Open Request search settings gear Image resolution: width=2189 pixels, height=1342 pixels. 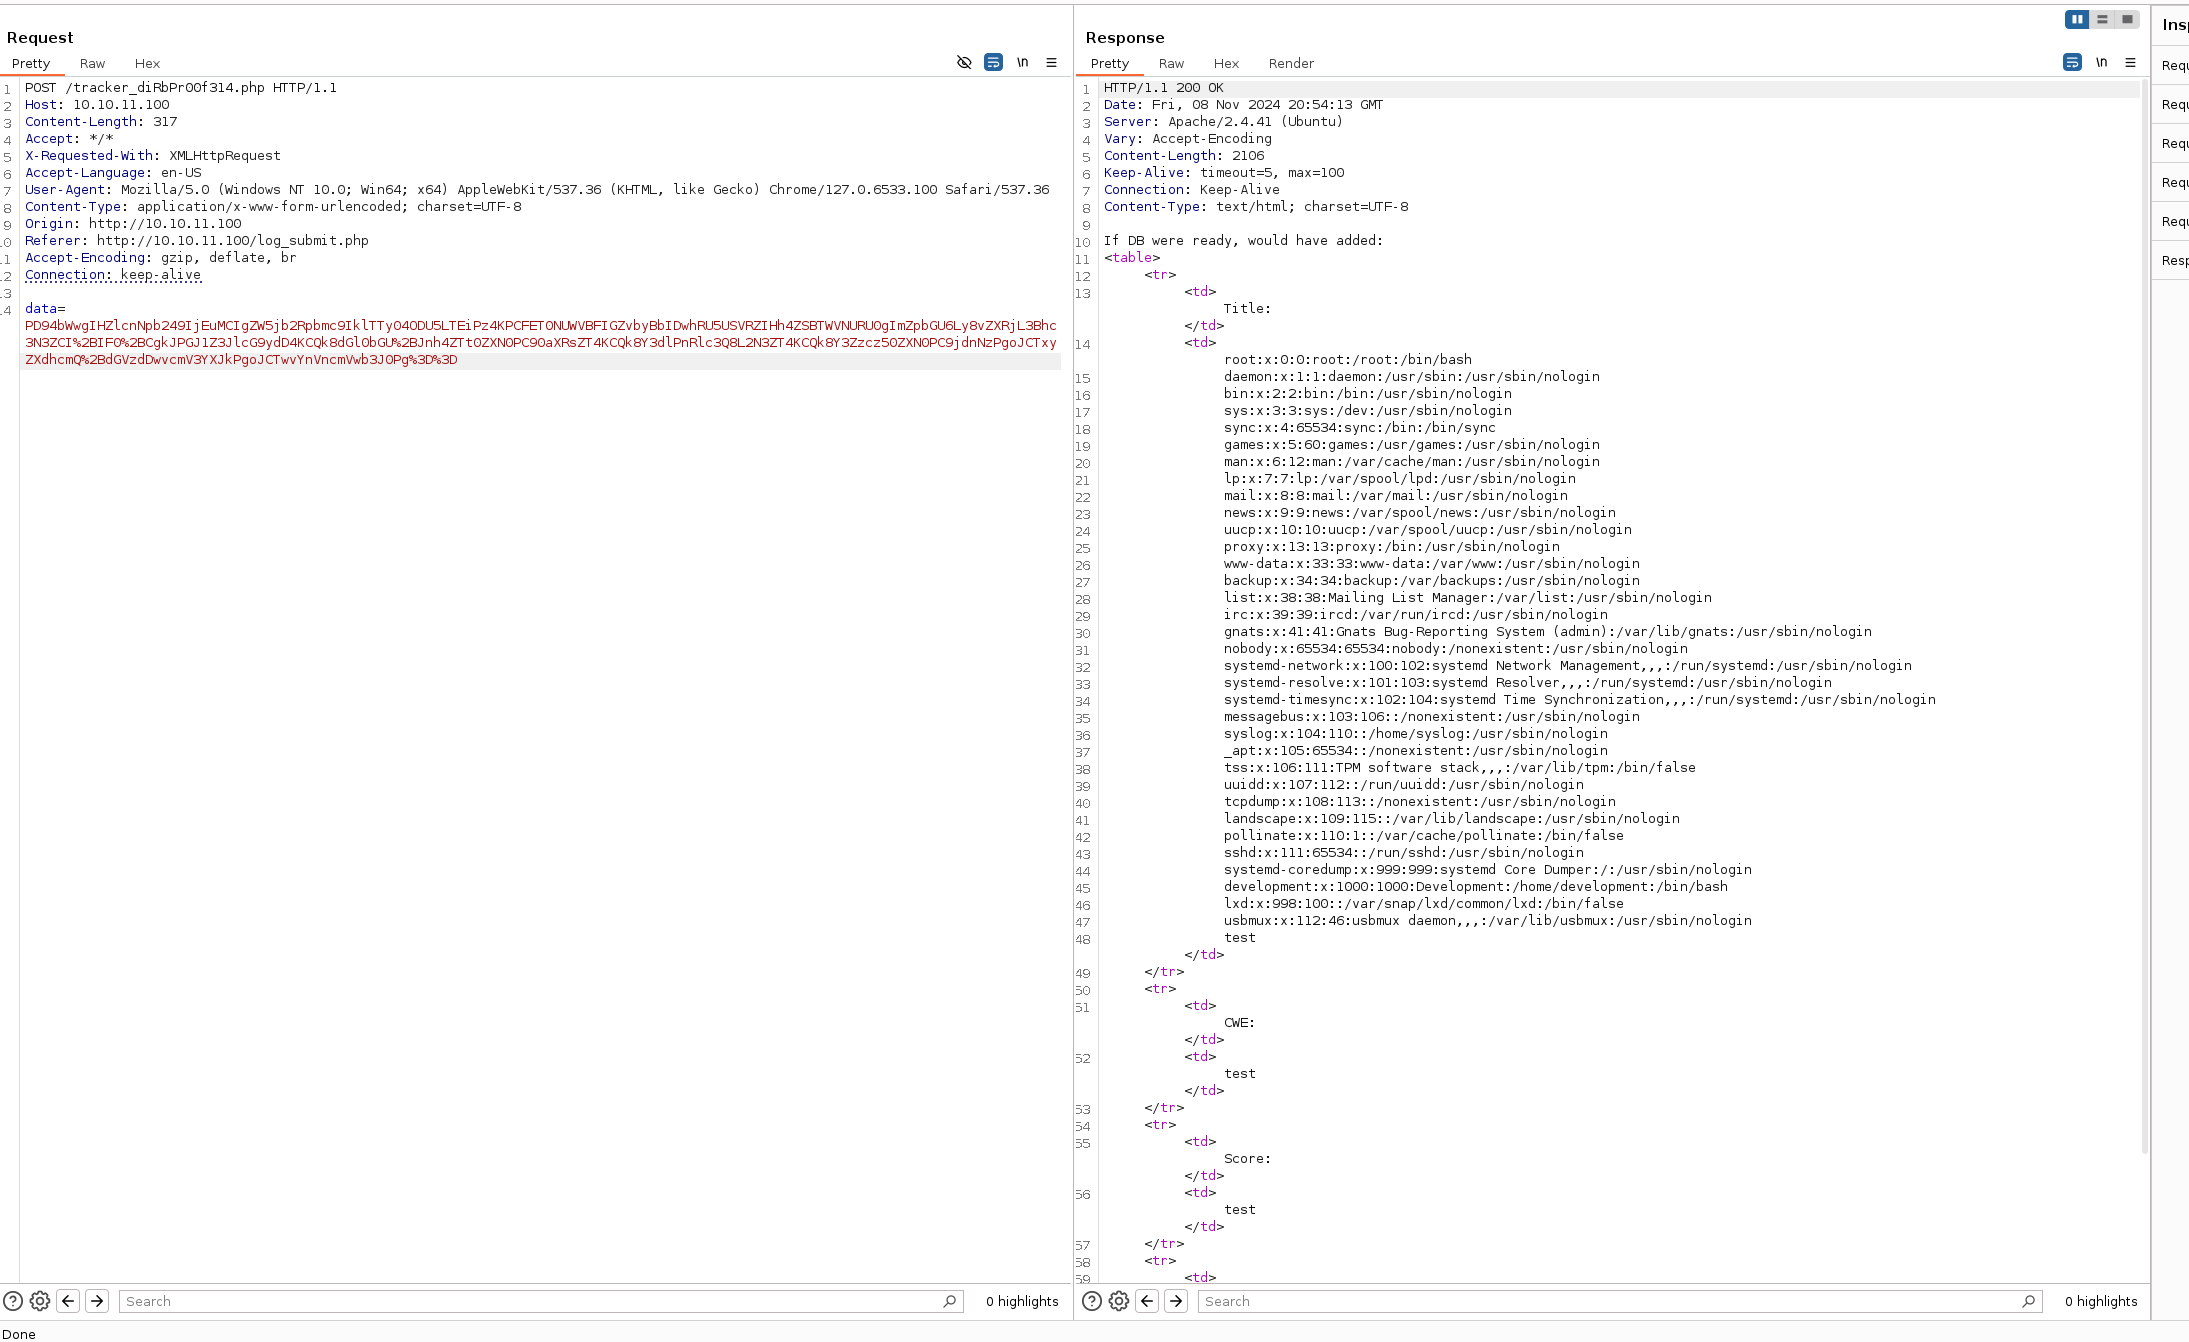coord(40,1301)
